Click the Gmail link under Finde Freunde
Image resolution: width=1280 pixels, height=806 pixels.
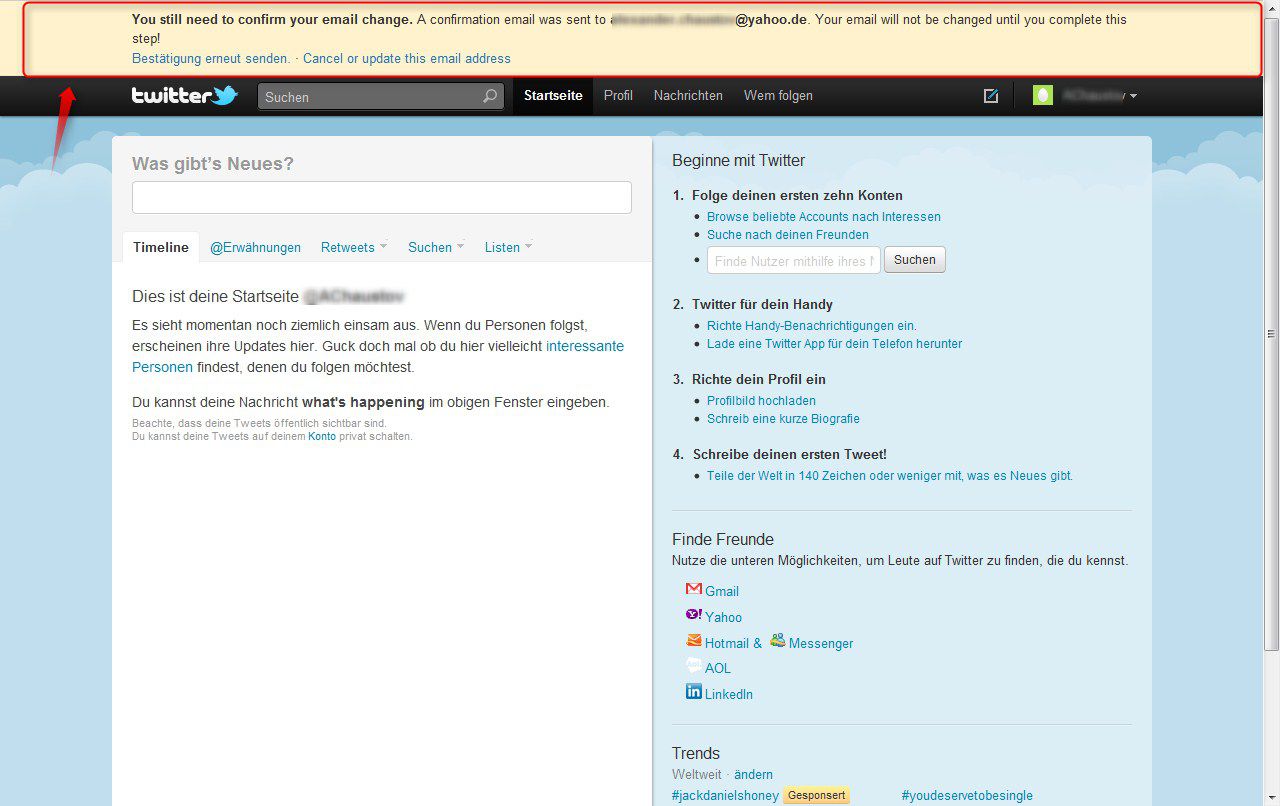click(x=722, y=591)
